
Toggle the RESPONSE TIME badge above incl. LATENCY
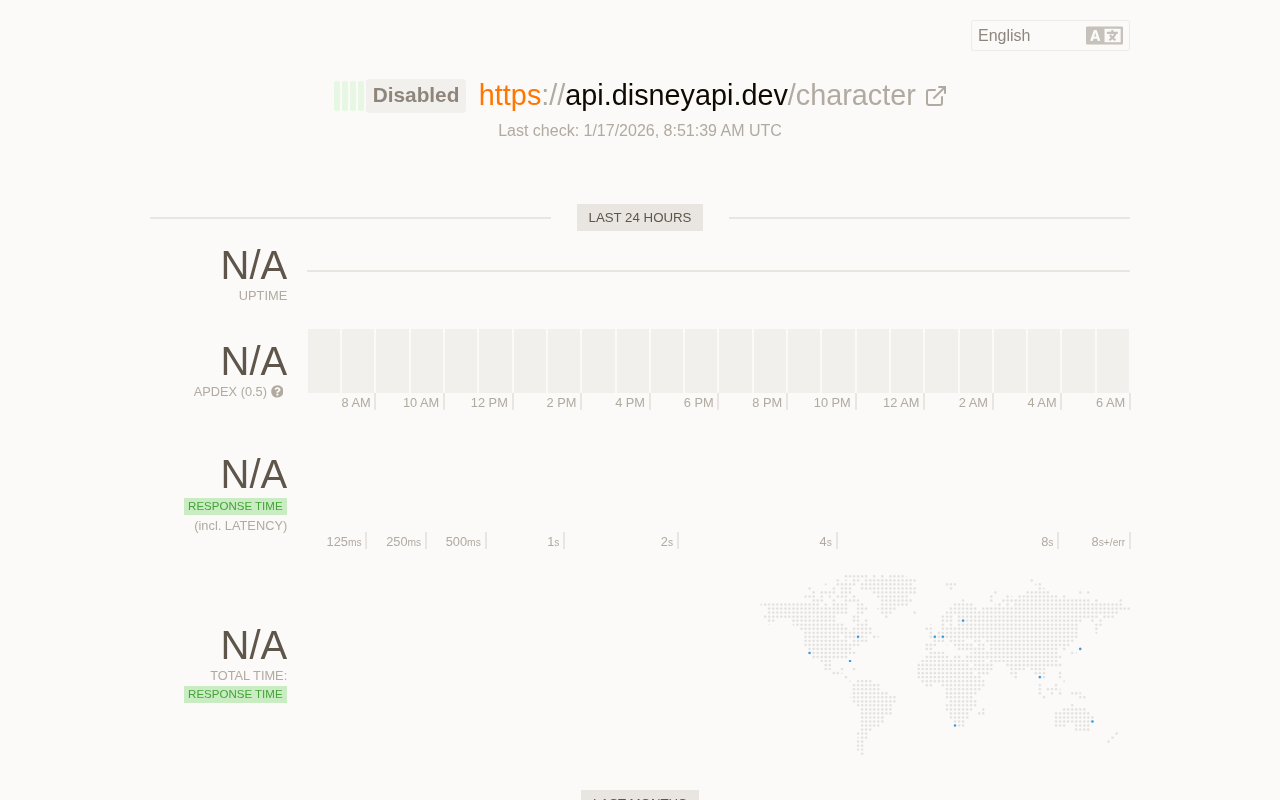[236, 506]
